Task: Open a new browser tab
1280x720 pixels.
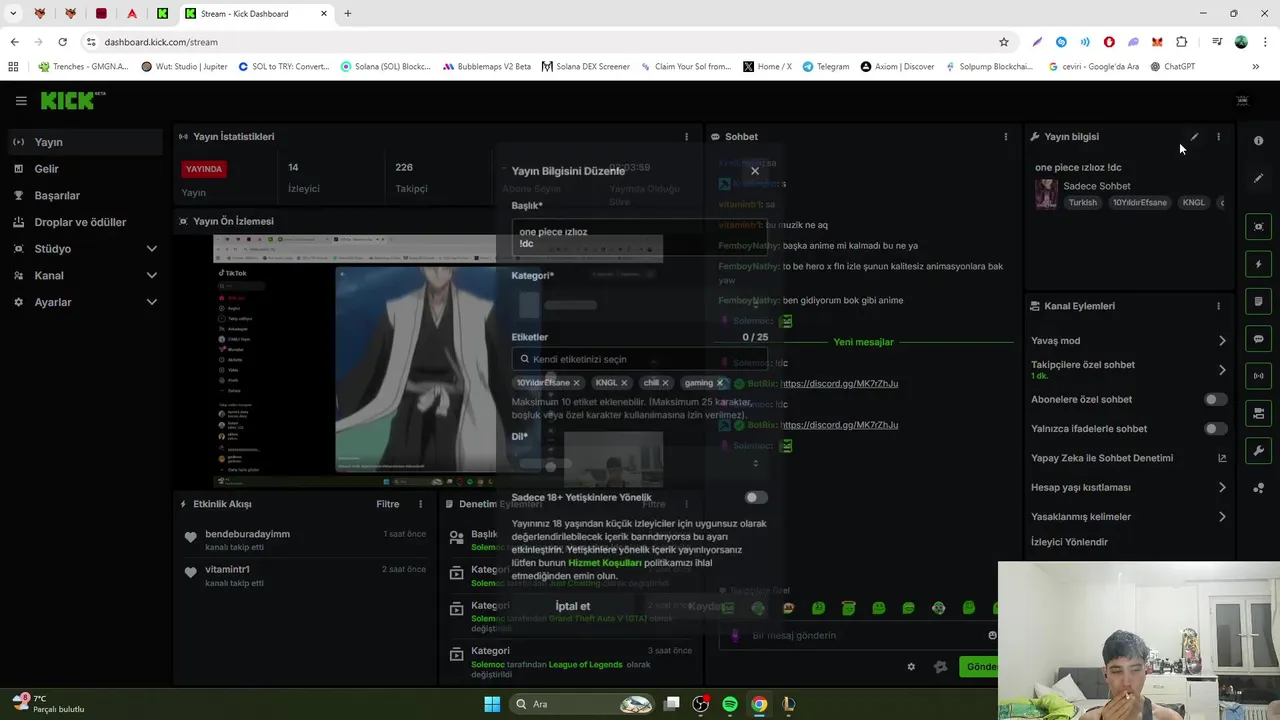Action: [348, 14]
